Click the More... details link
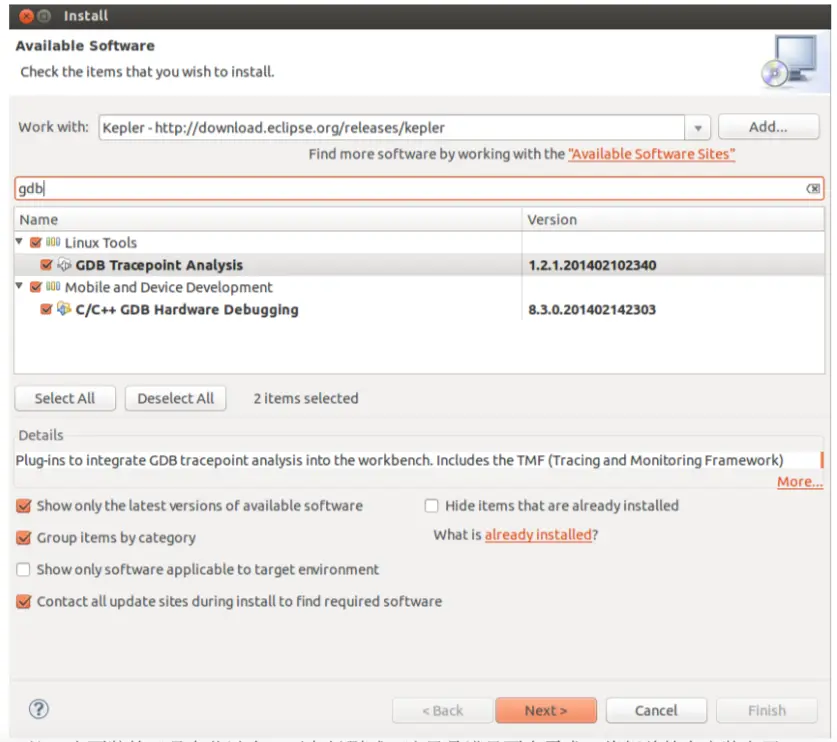This screenshot has width=837, height=742. [x=800, y=481]
